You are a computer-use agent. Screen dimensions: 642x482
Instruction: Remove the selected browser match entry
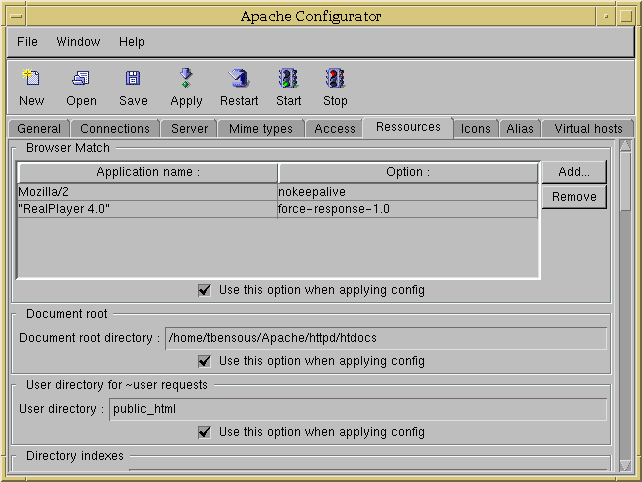click(574, 197)
